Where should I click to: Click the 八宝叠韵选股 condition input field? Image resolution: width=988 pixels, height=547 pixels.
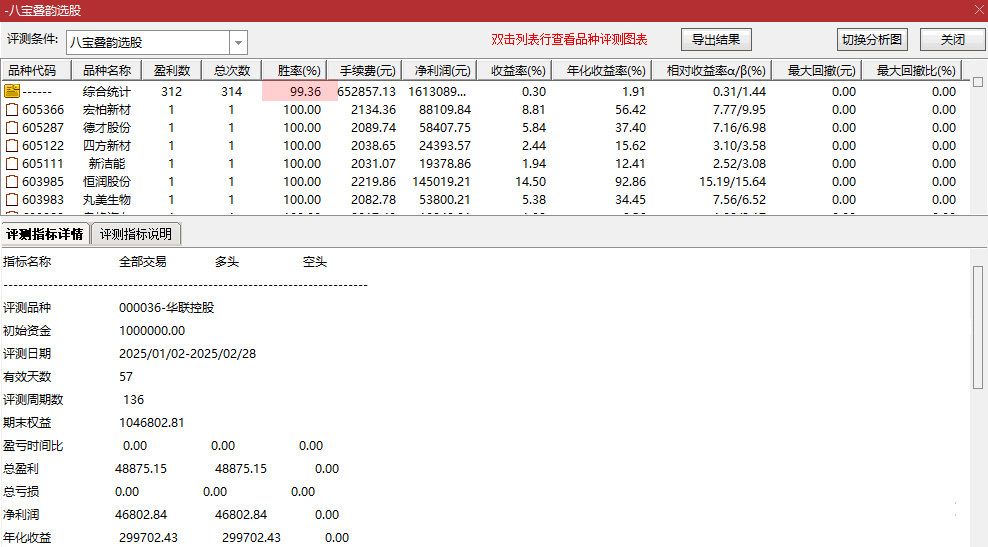tap(148, 42)
